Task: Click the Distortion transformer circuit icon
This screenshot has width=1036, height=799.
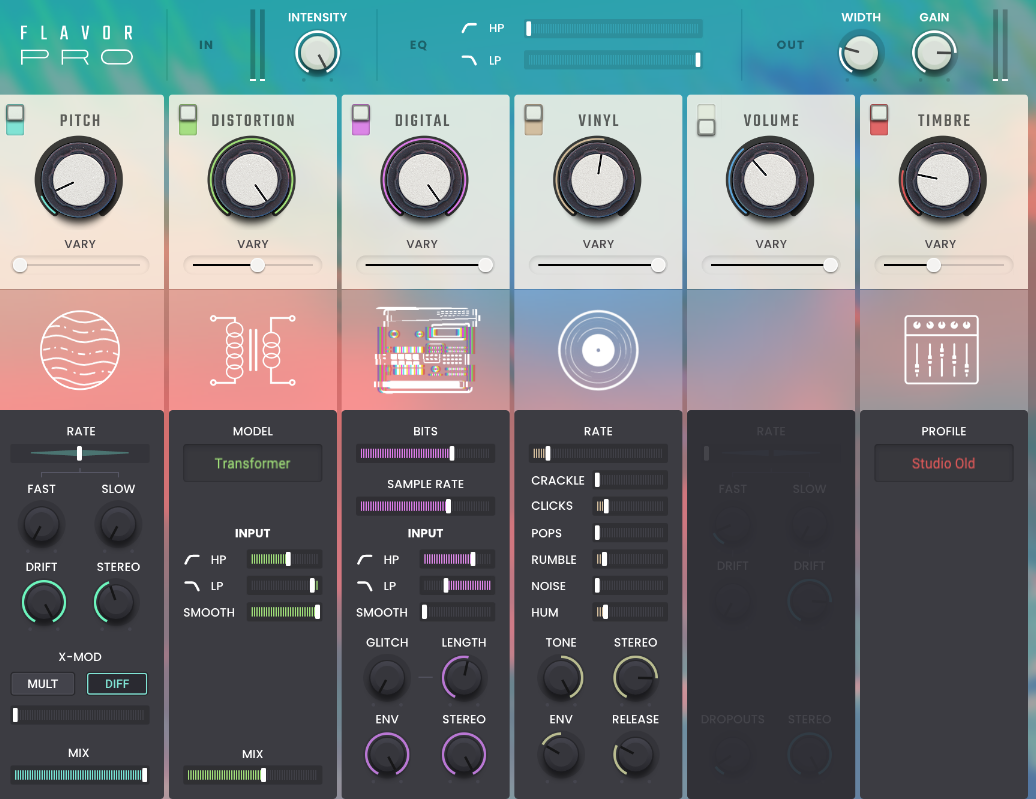Action: [x=252, y=350]
